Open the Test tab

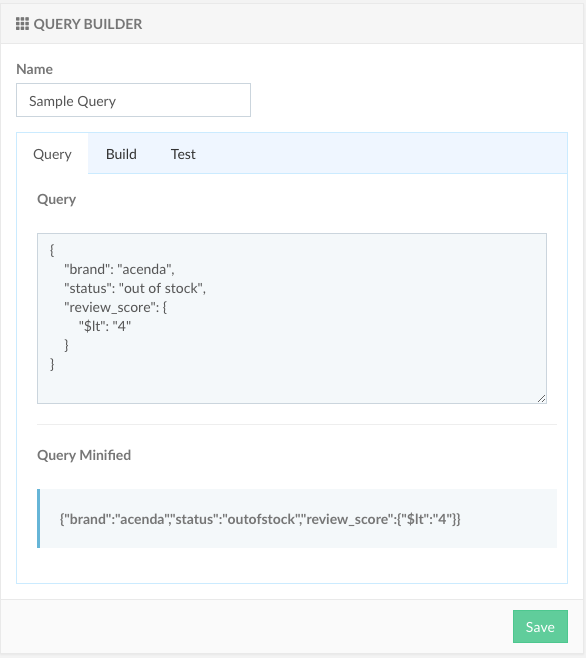pyautogui.click(x=183, y=154)
